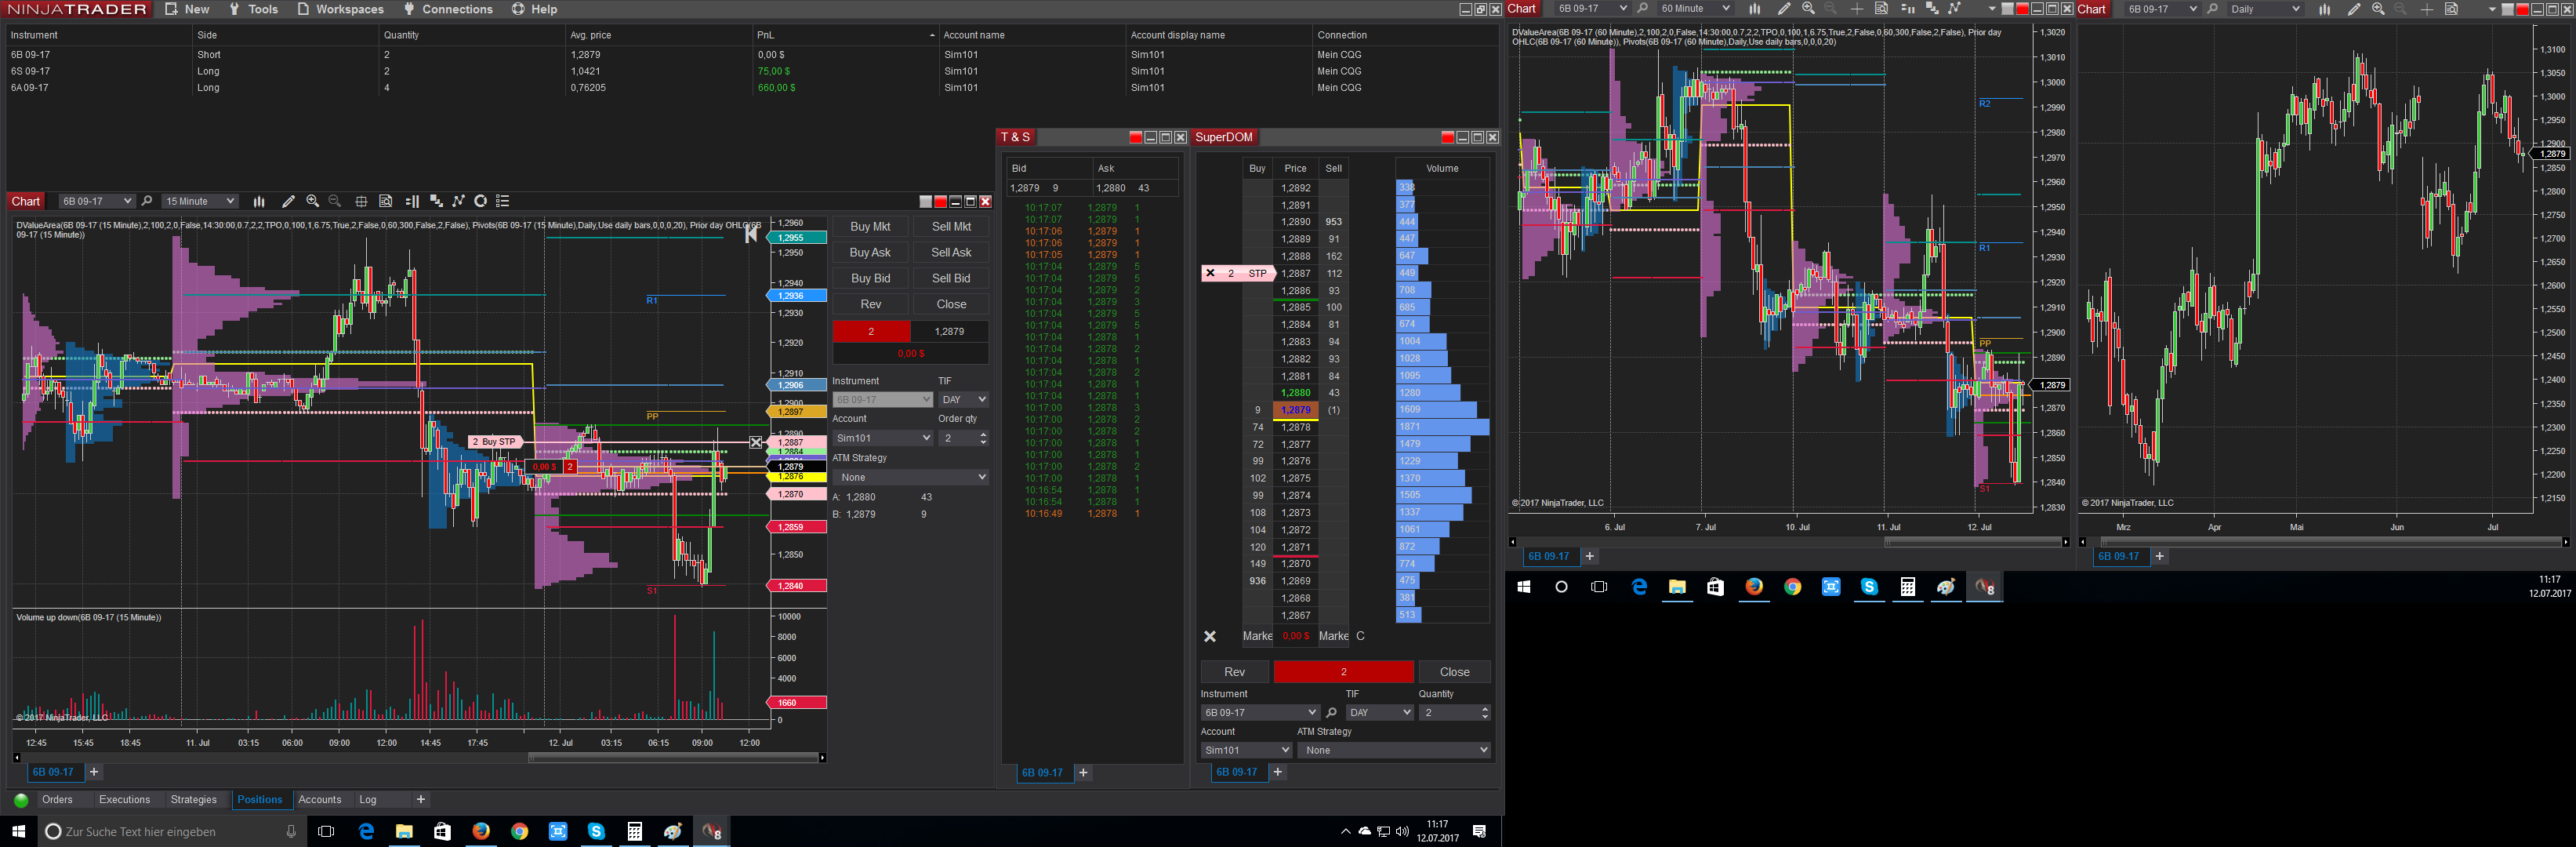Screen dimensions: 2576x847
Task: Open the Workspaces menu
Action: (x=340, y=9)
